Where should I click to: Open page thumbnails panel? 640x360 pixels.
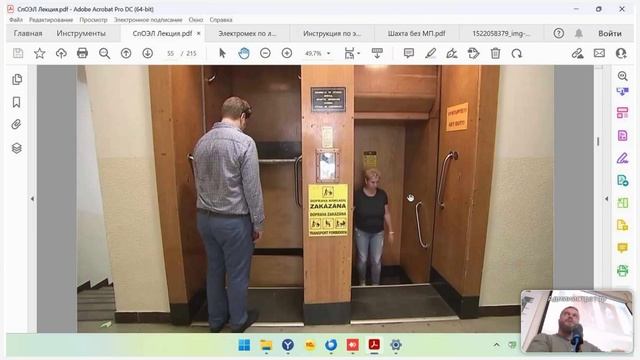[x=17, y=79]
